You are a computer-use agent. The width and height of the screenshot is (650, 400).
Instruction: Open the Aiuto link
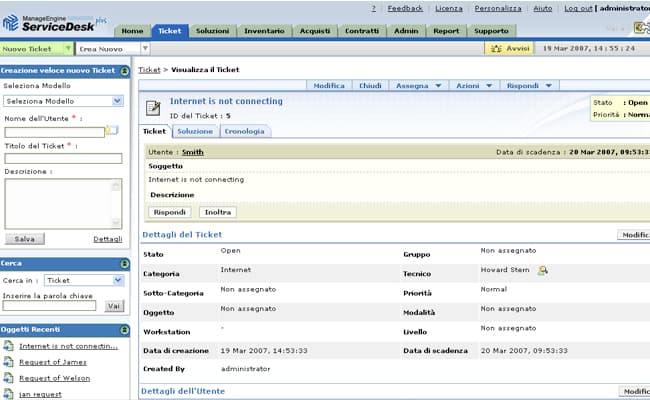[543, 8]
